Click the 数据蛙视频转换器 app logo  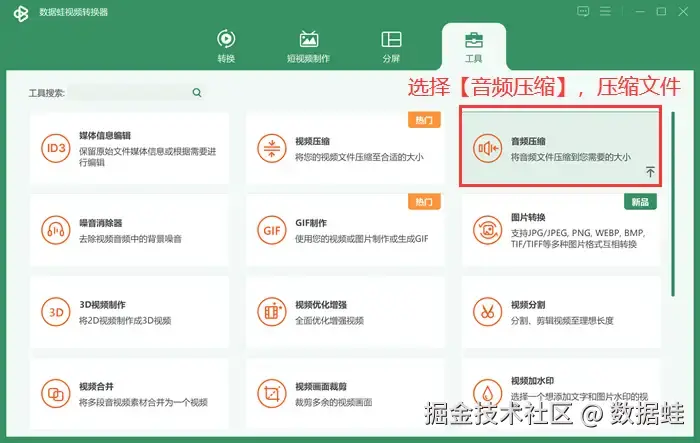(21, 13)
